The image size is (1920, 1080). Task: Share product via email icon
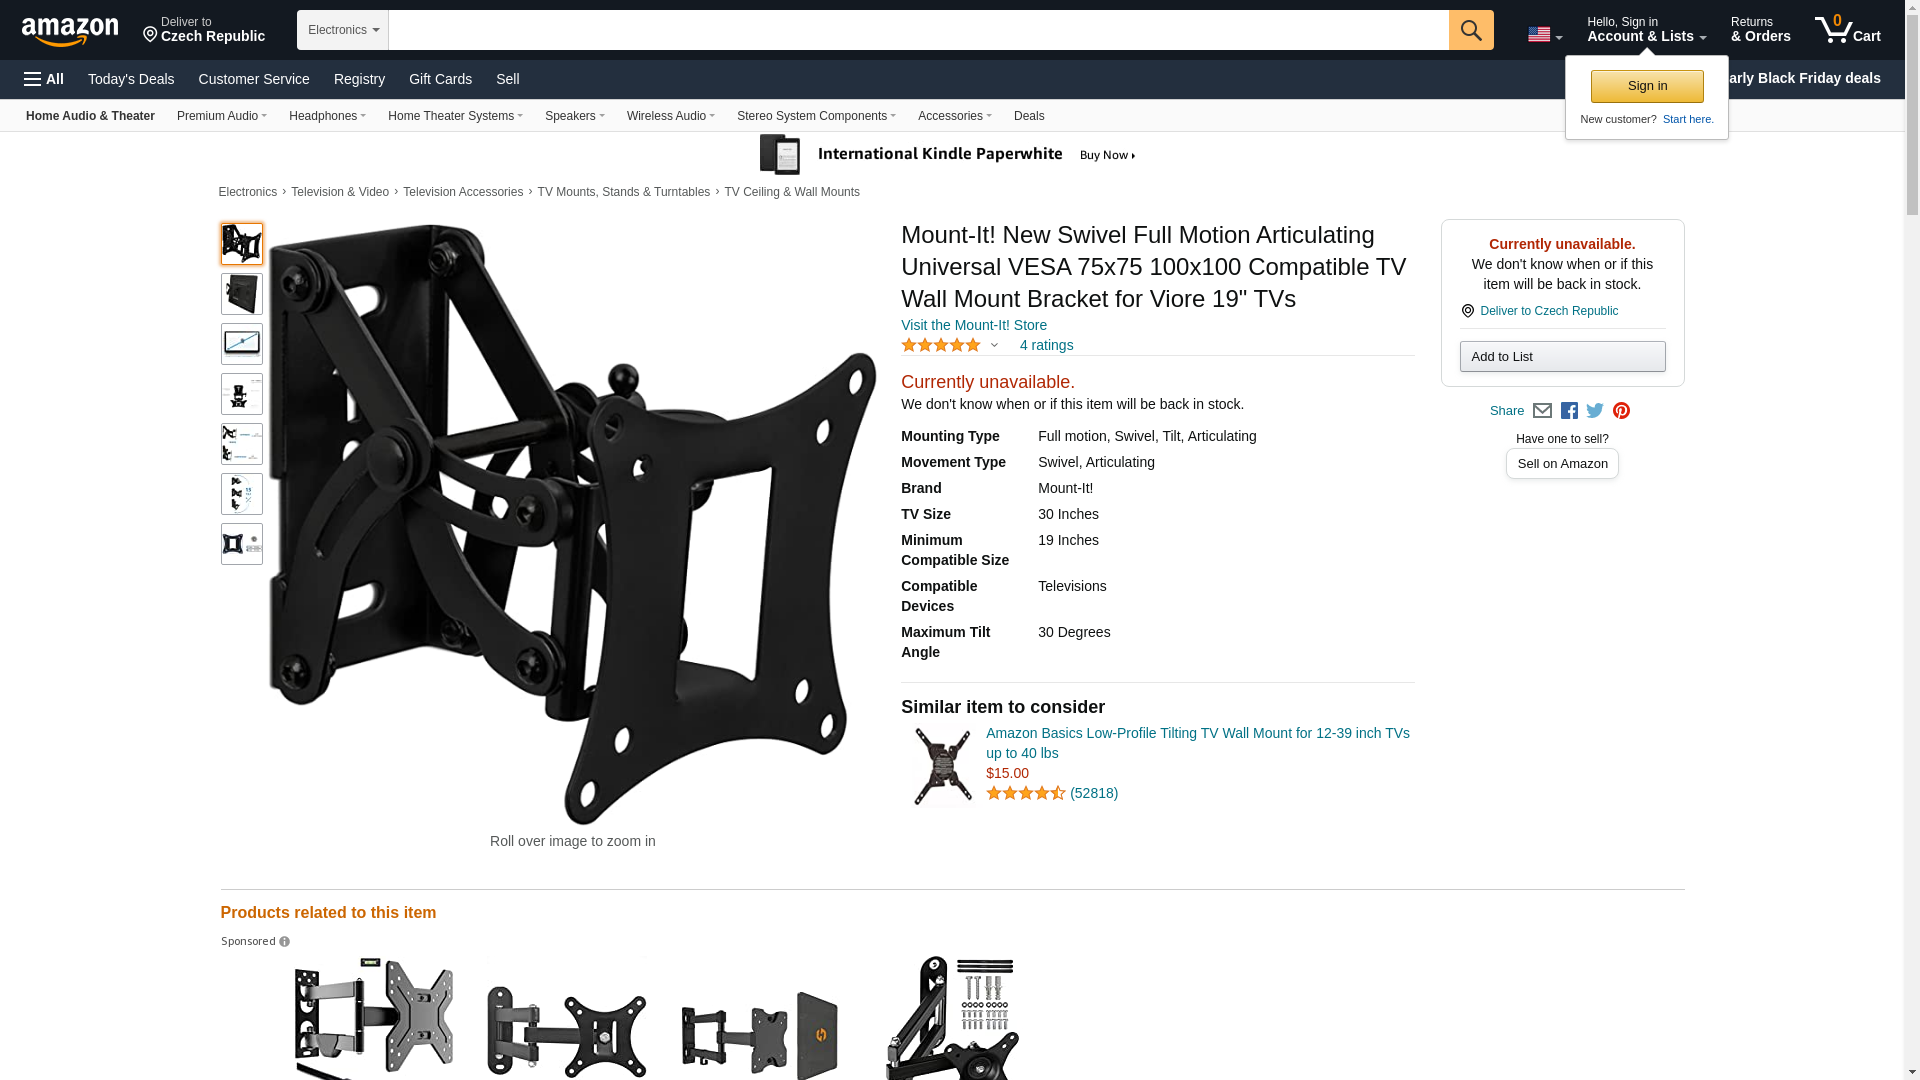1542,411
